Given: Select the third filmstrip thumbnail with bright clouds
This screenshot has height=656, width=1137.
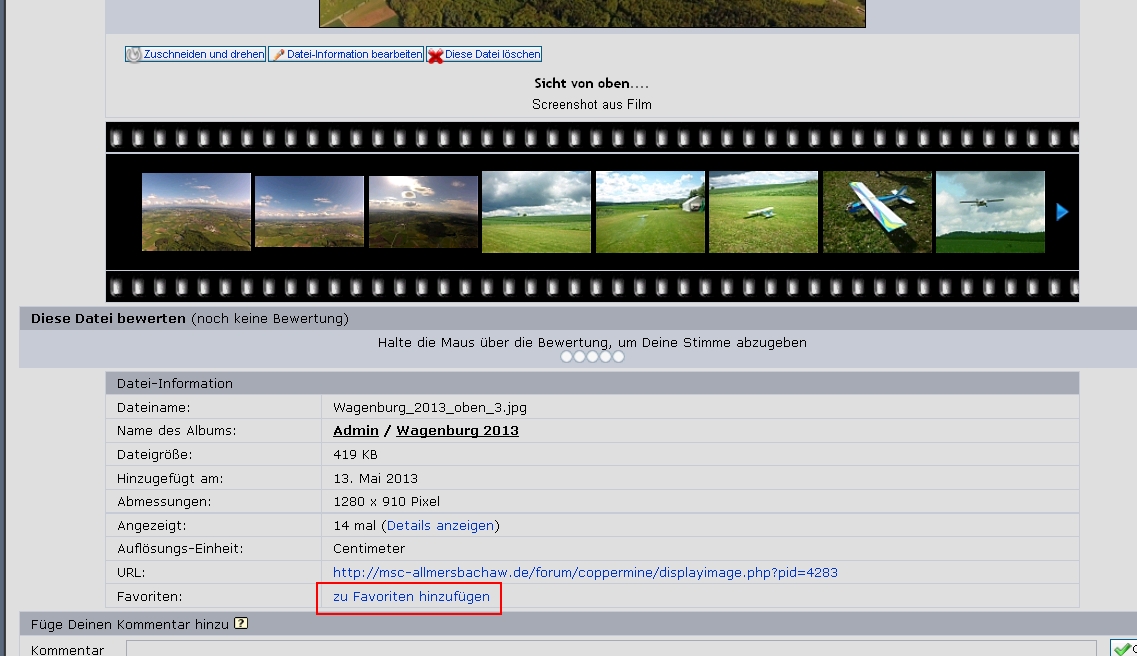Looking at the screenshot, I should click(423, 212).
